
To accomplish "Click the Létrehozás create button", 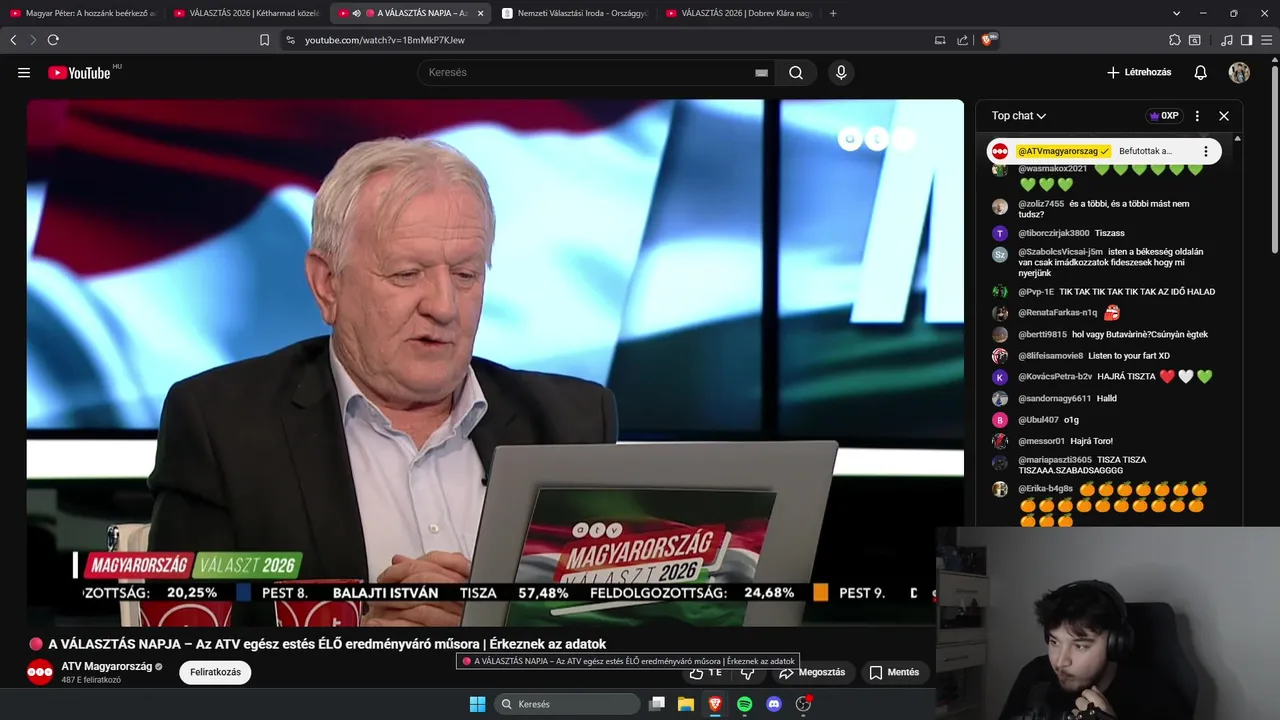I will tap(1139, 72).
